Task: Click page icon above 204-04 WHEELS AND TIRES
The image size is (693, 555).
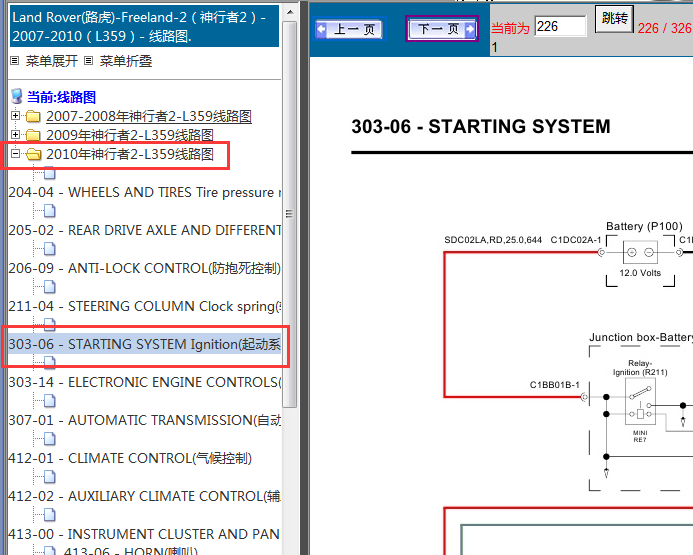Action: 50,173
